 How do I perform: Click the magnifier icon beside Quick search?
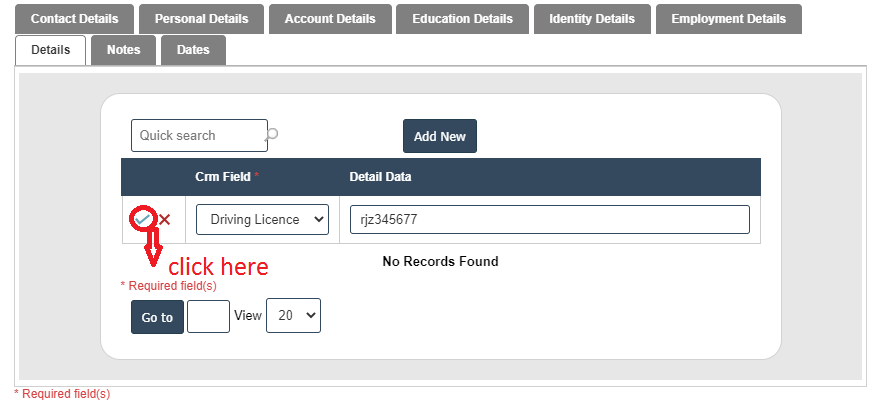point(272,134)
